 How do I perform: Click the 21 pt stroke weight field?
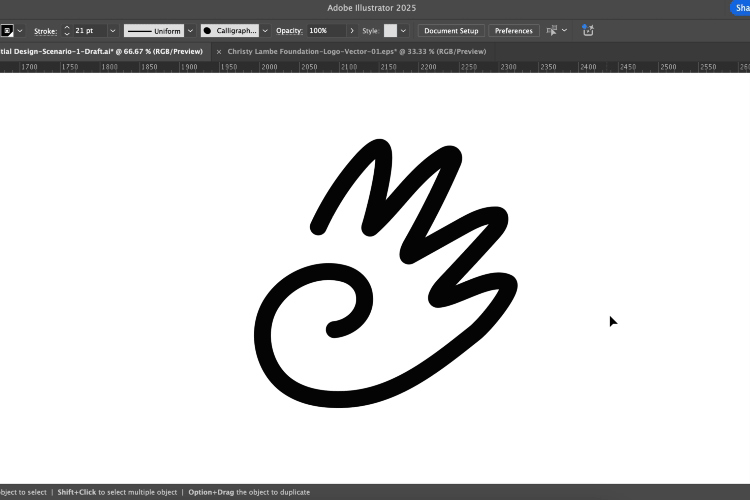(x=89, y=31)
